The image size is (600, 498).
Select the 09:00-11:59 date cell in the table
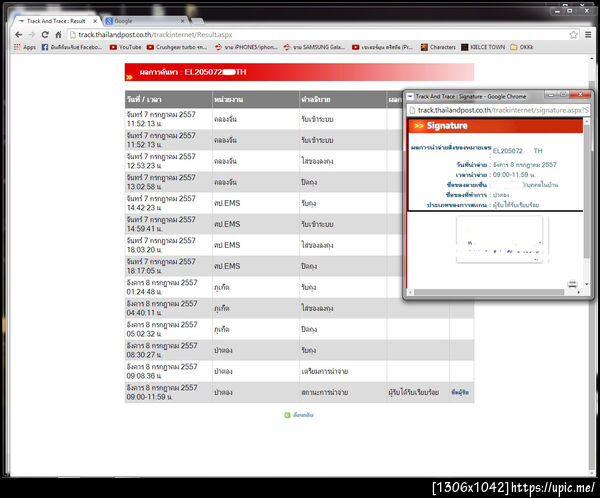[168, 393]
